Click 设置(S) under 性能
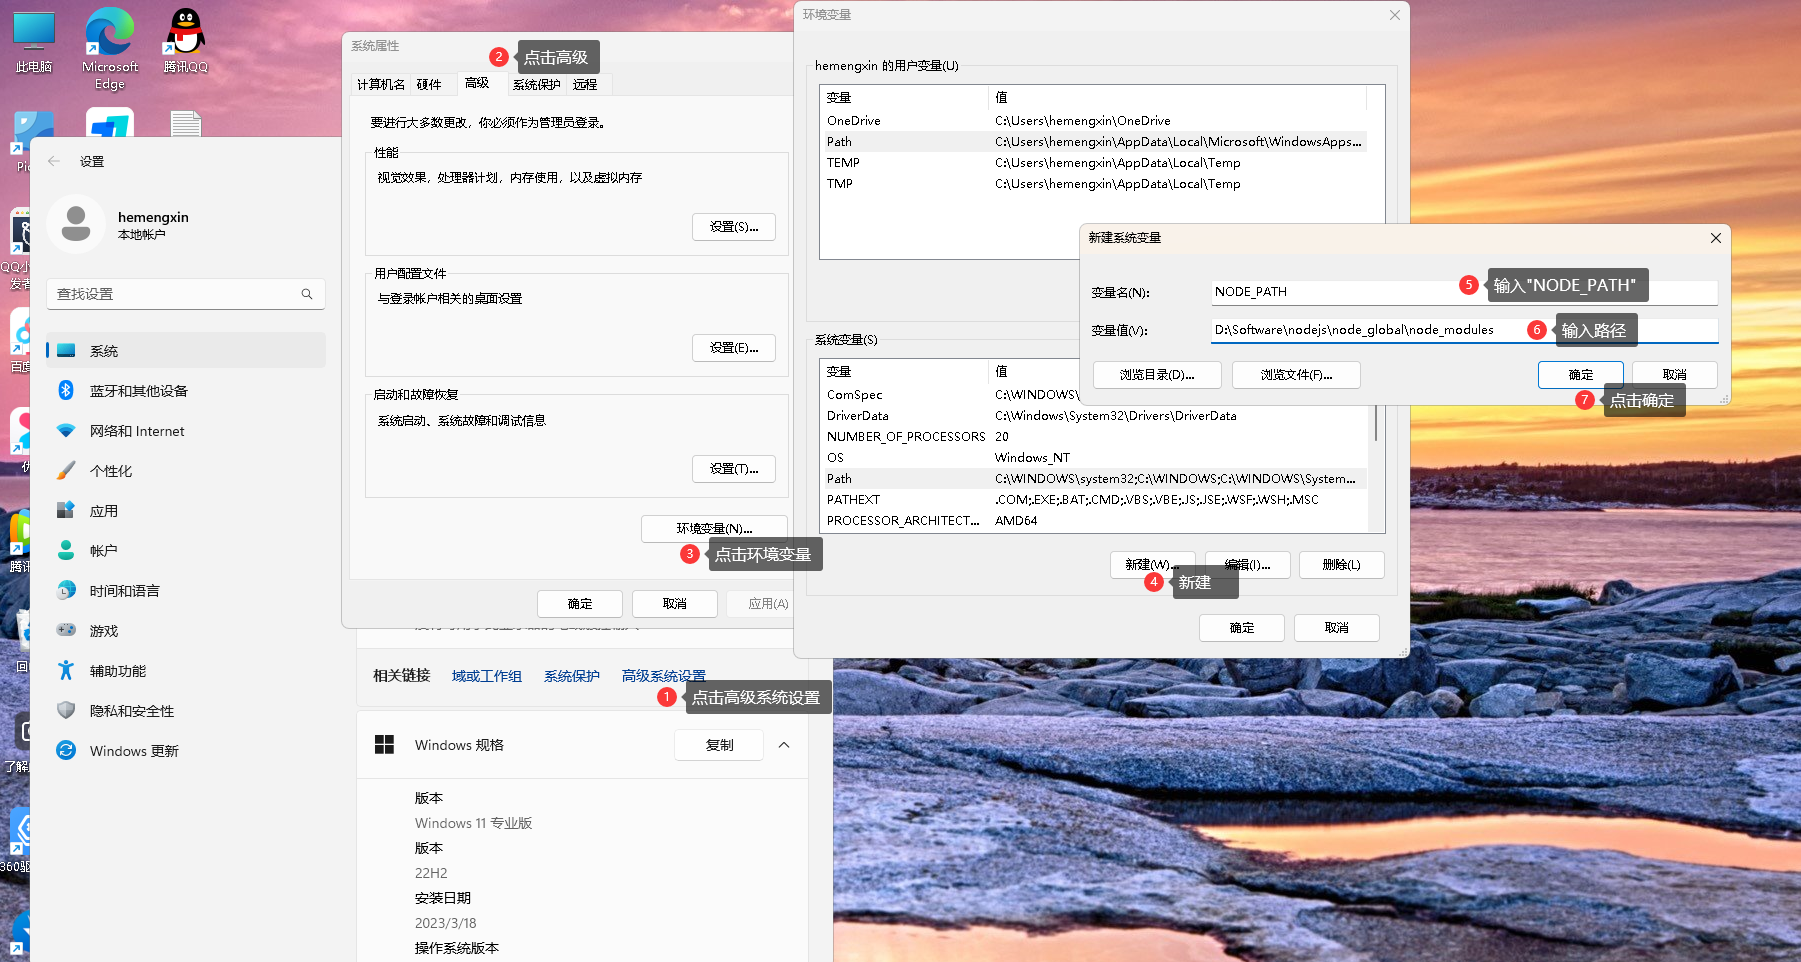 [734, 227]
